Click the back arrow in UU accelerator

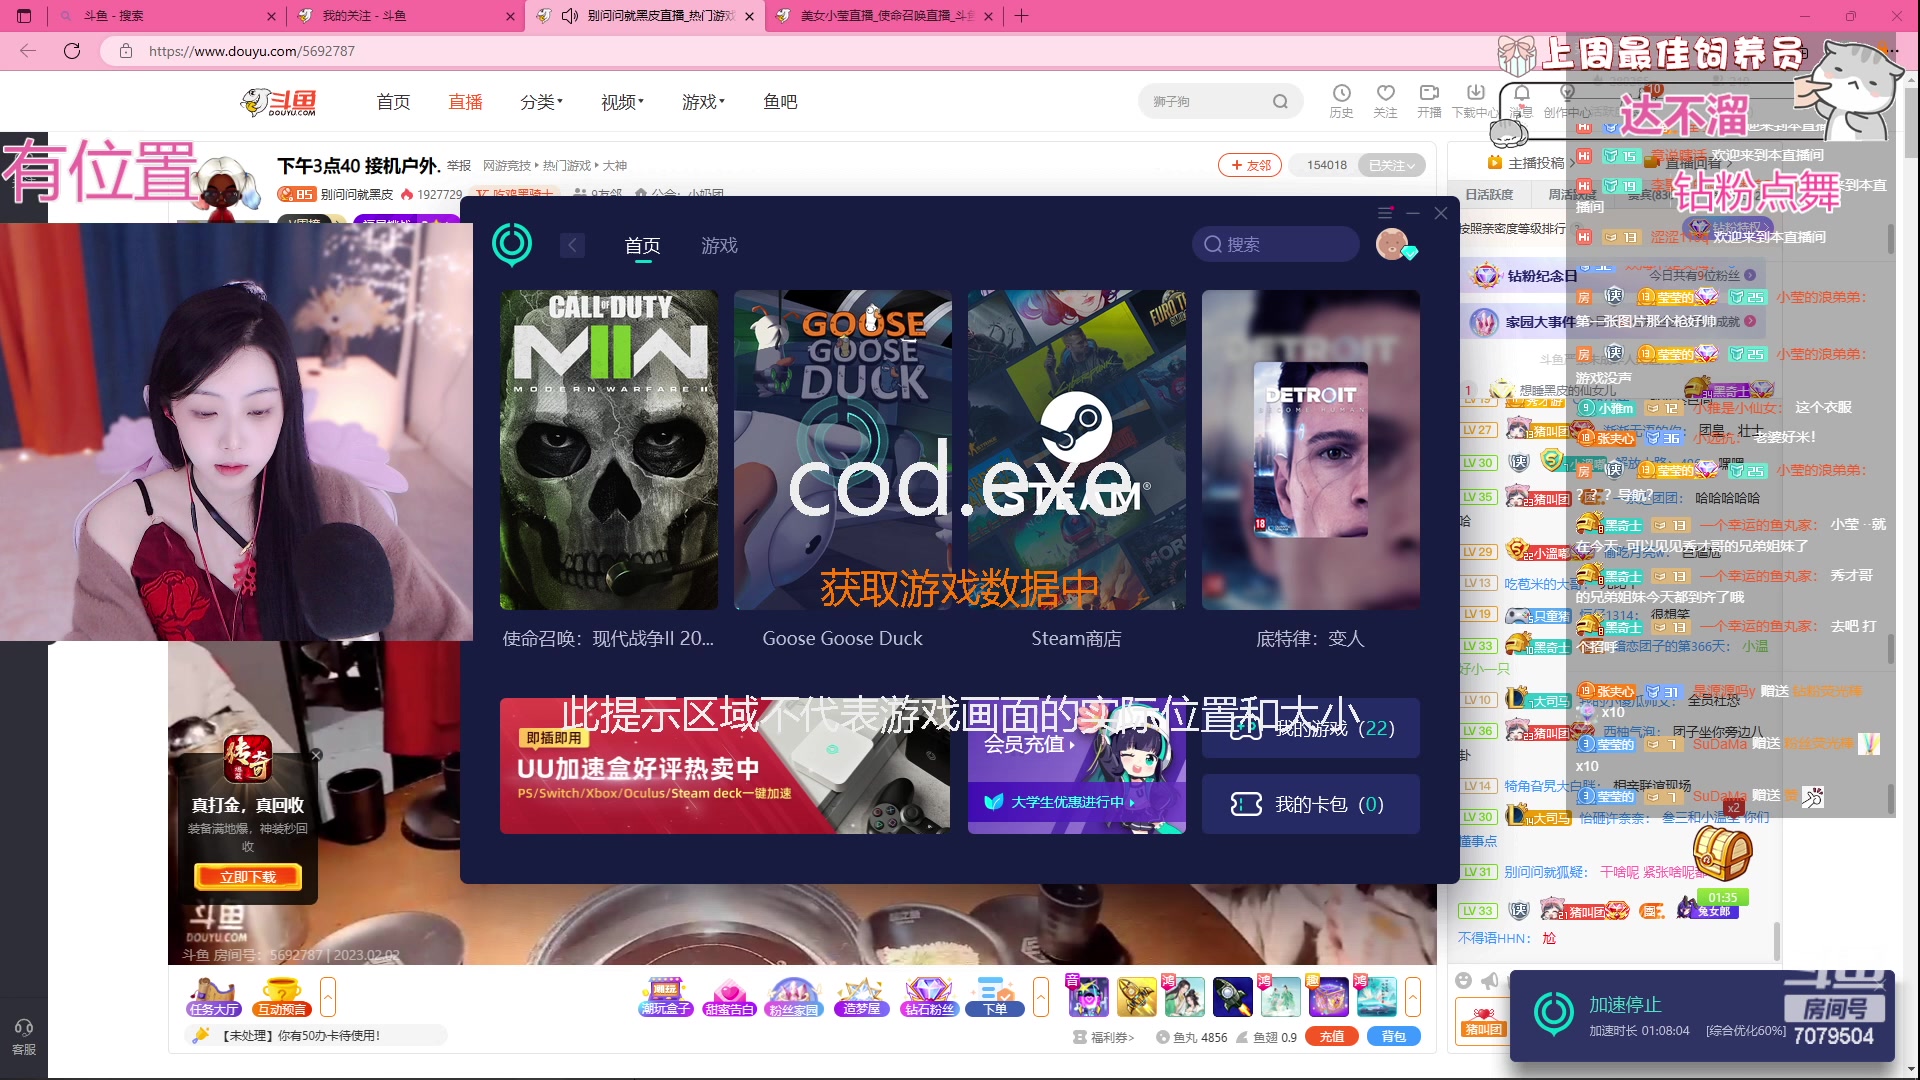(x=572, y=245)
